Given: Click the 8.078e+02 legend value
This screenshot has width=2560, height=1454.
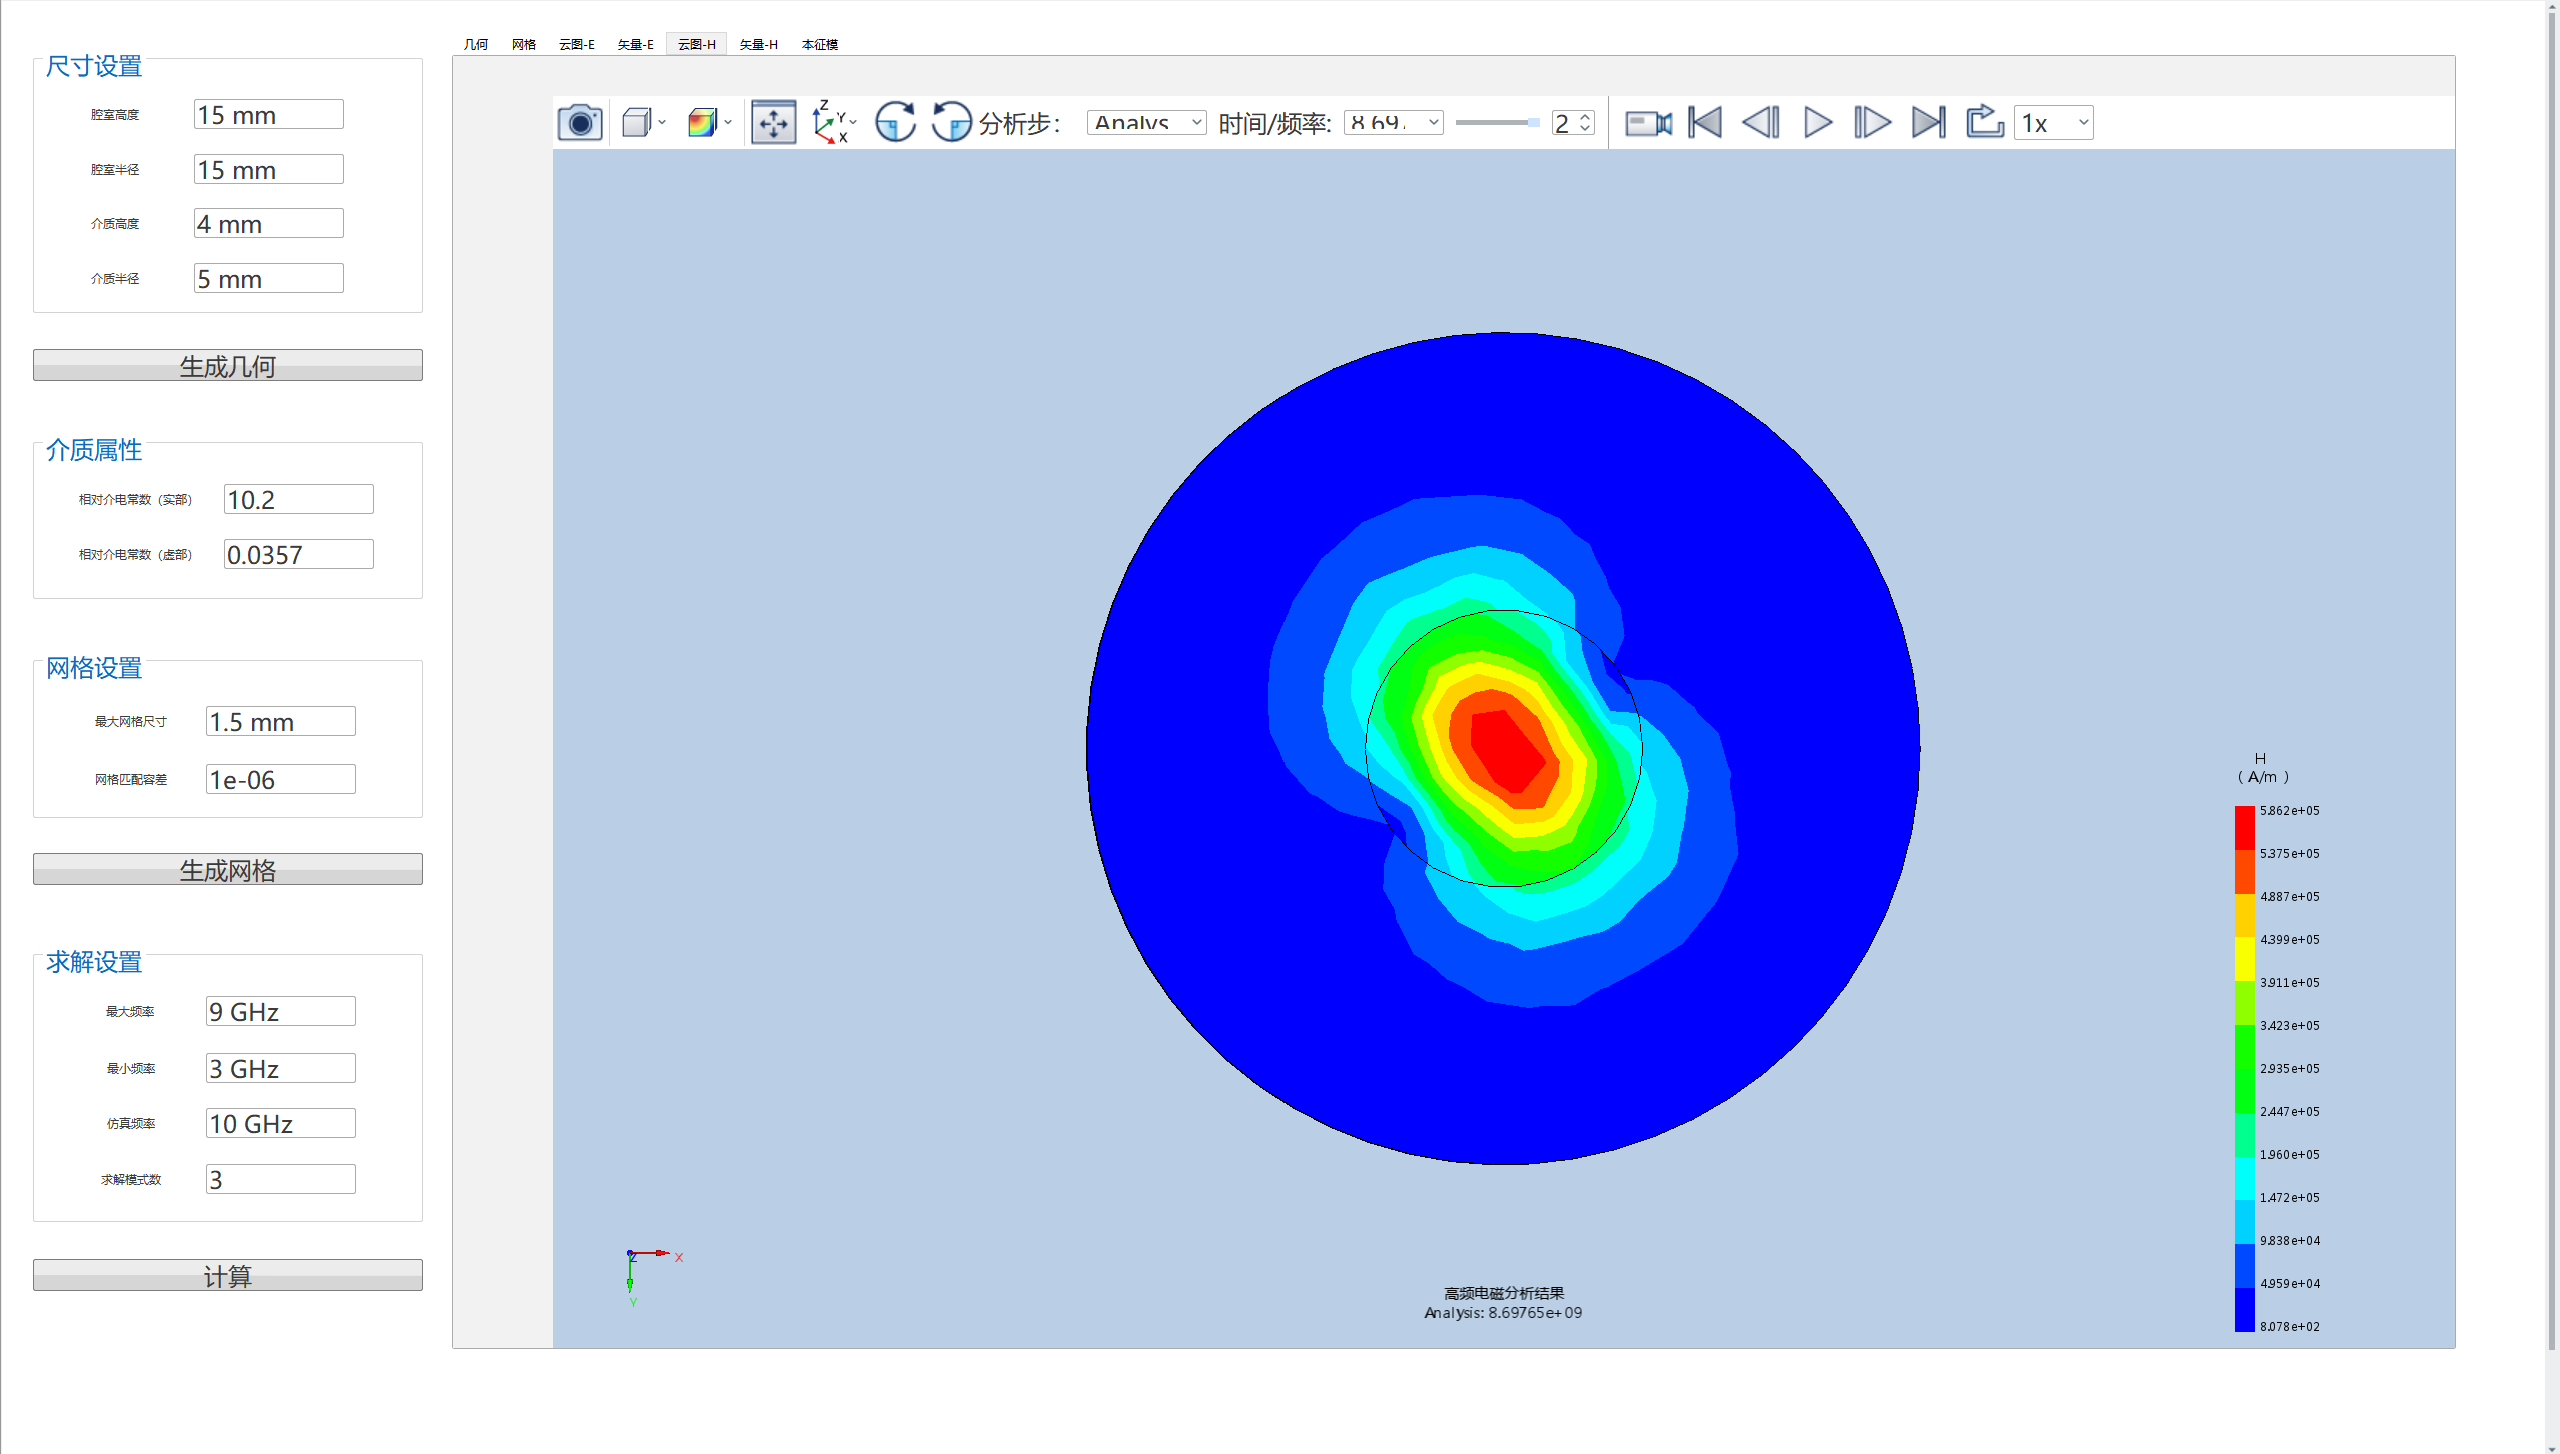Looking at the screenshot, I should pos(2290,1326).
